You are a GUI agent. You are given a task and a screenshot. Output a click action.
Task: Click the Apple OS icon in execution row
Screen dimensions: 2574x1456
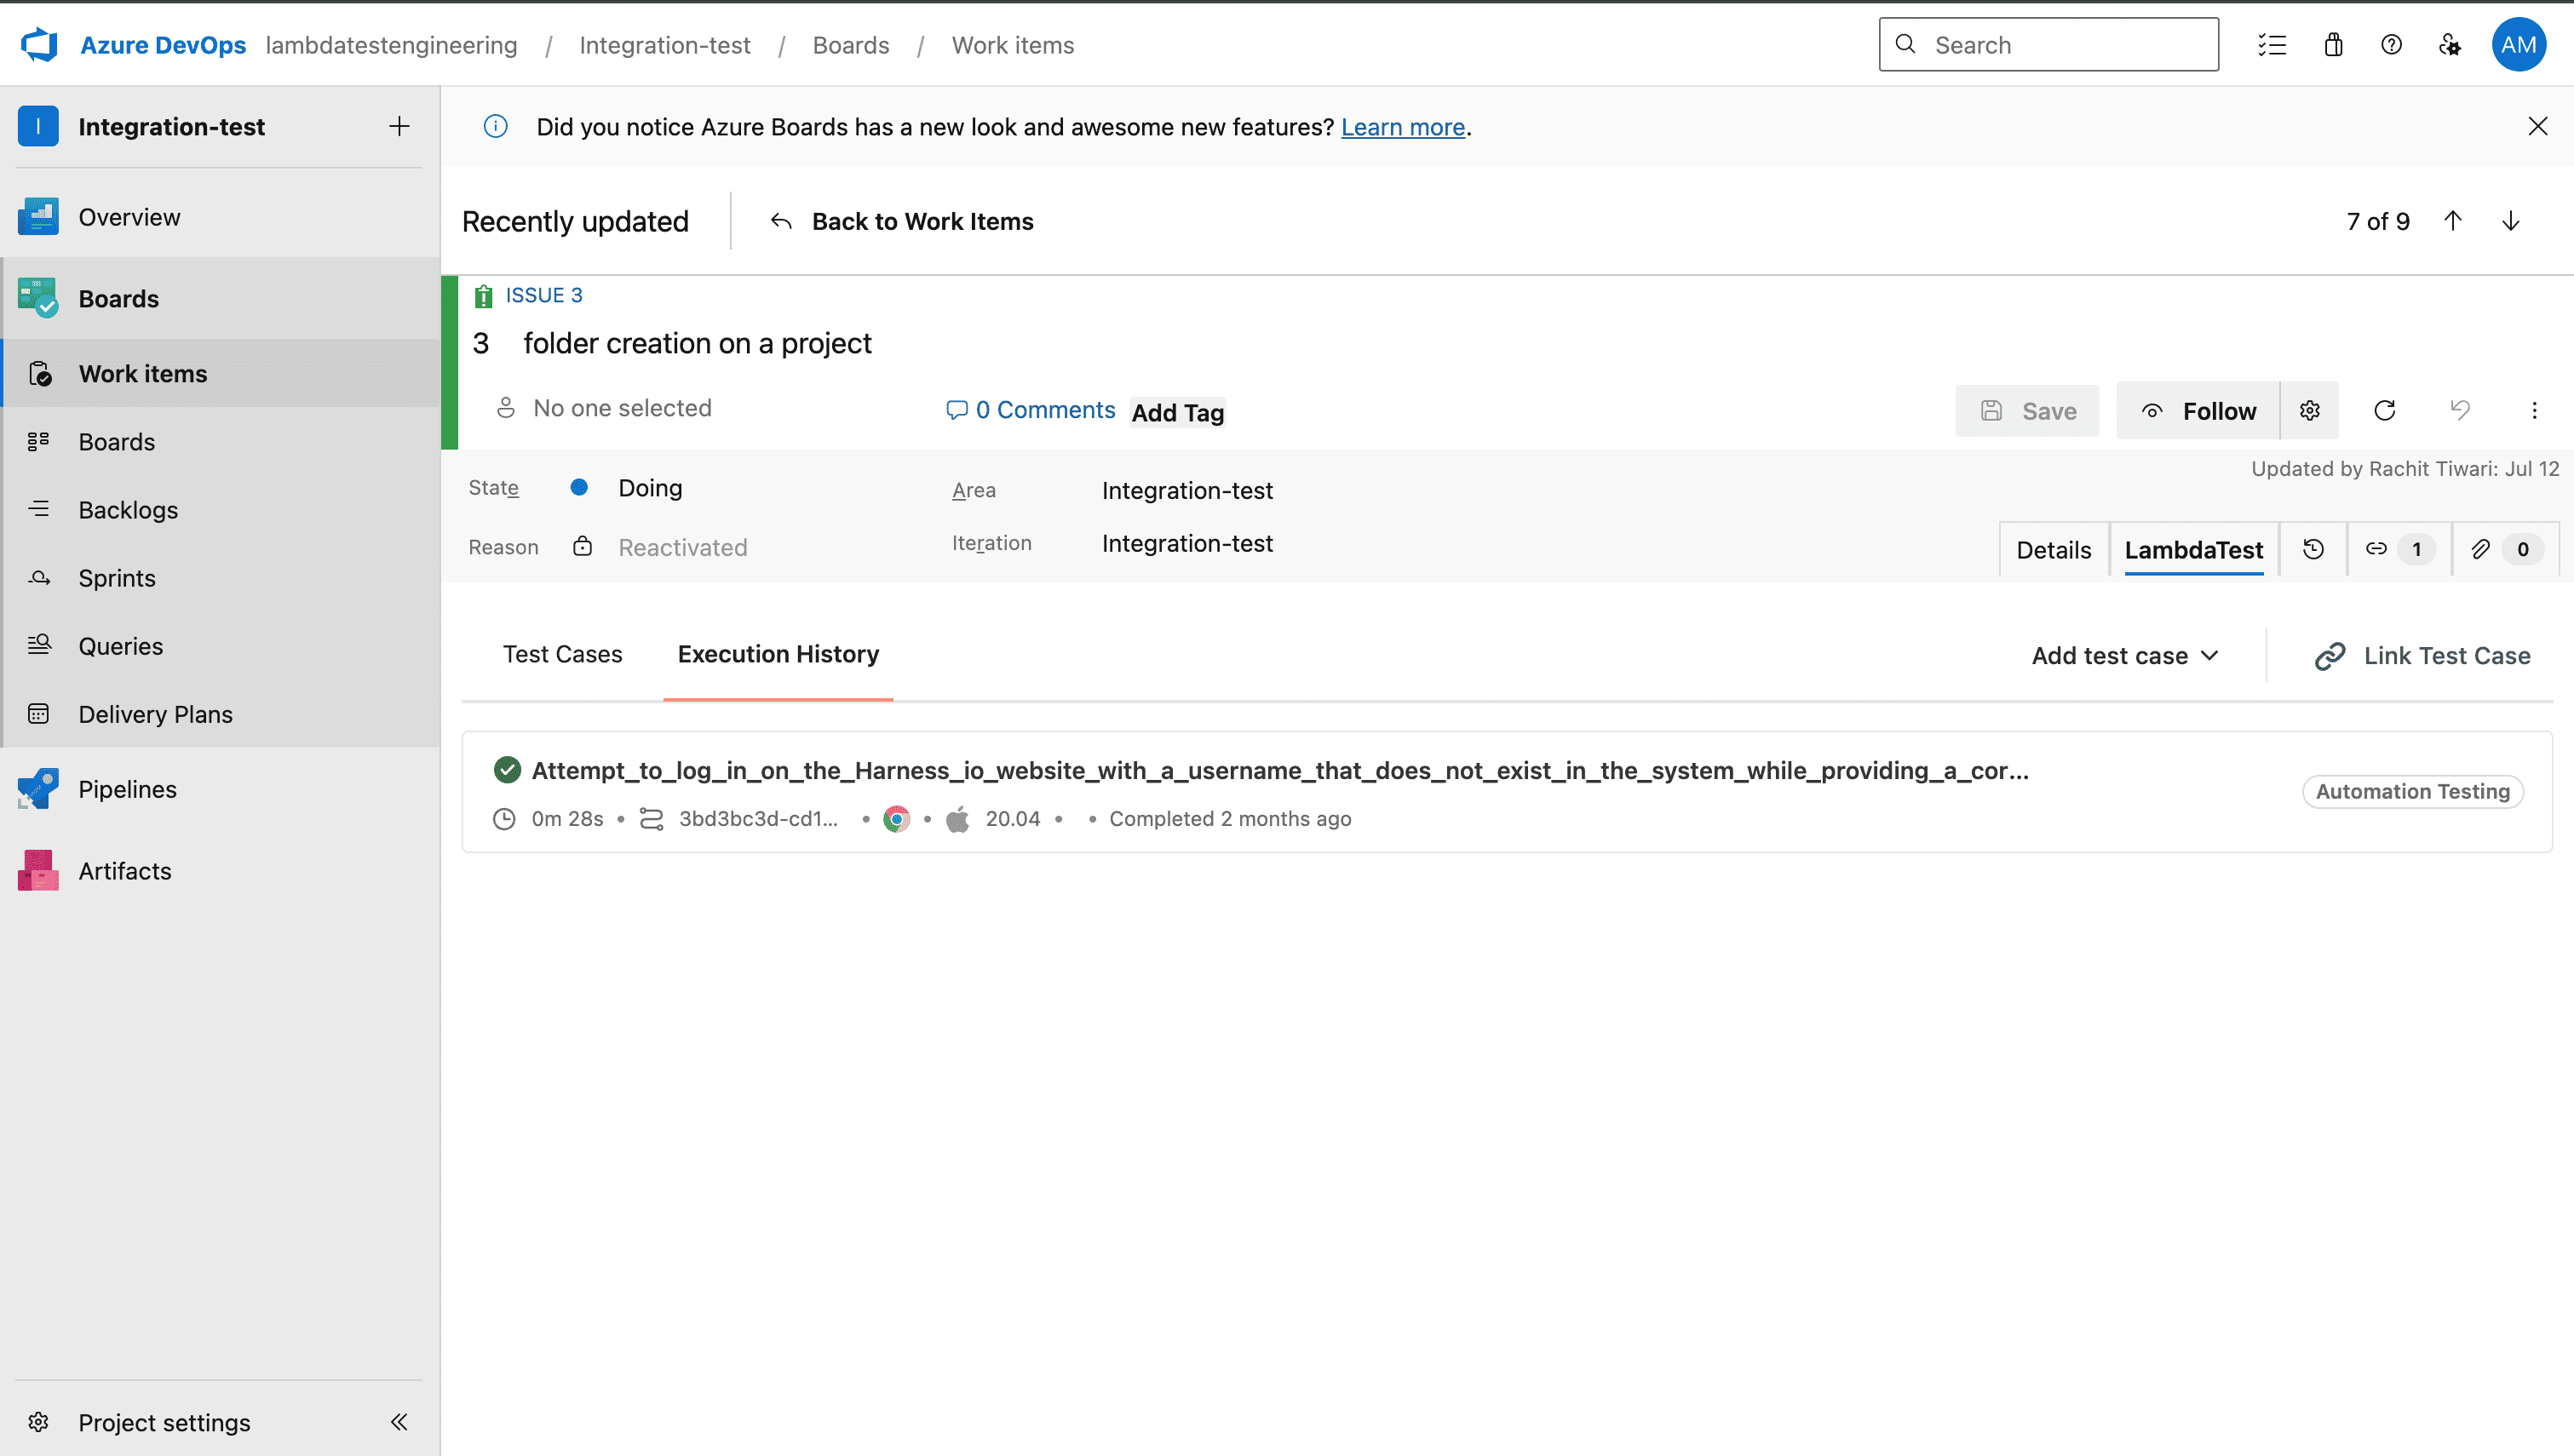[957, 819]
